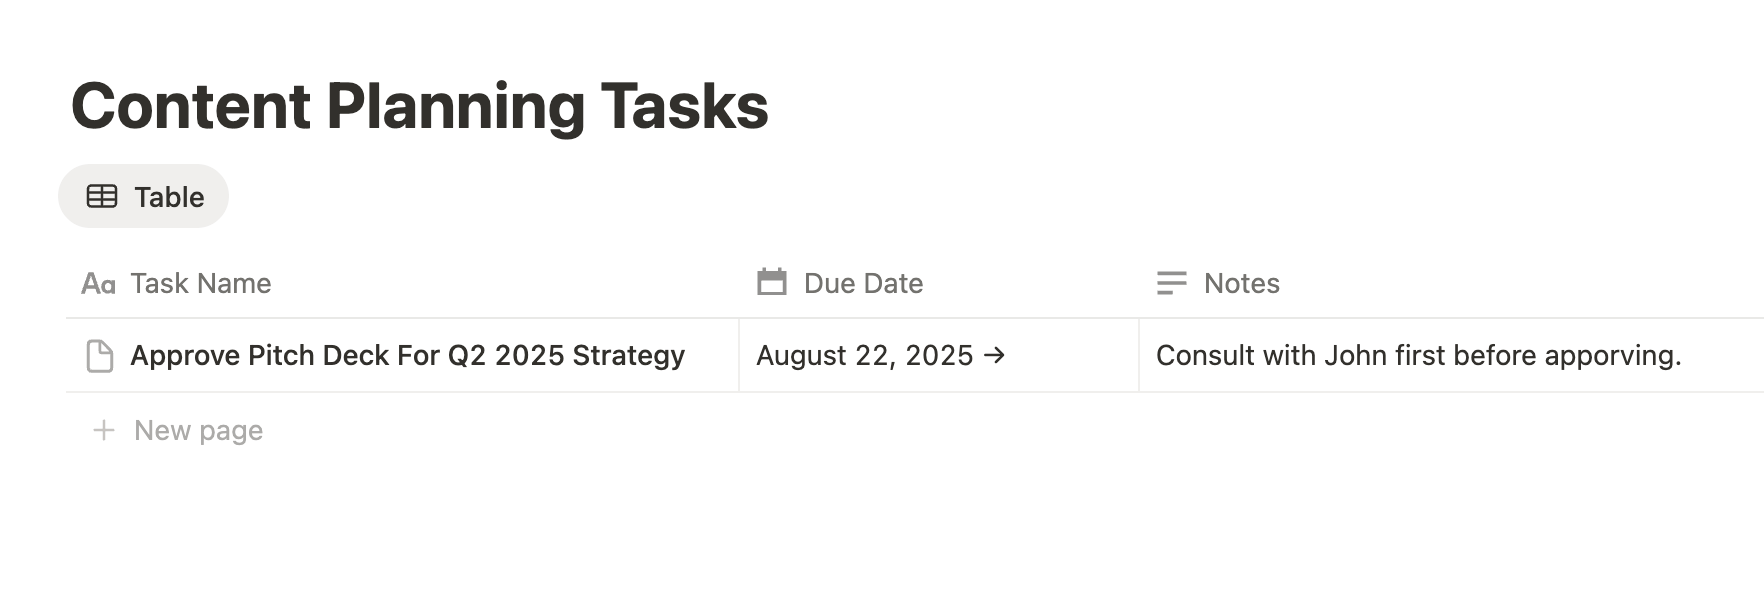Open the Notes column header menu
The width and height of the screenshot is (1764, 604).
point(1241,284)
